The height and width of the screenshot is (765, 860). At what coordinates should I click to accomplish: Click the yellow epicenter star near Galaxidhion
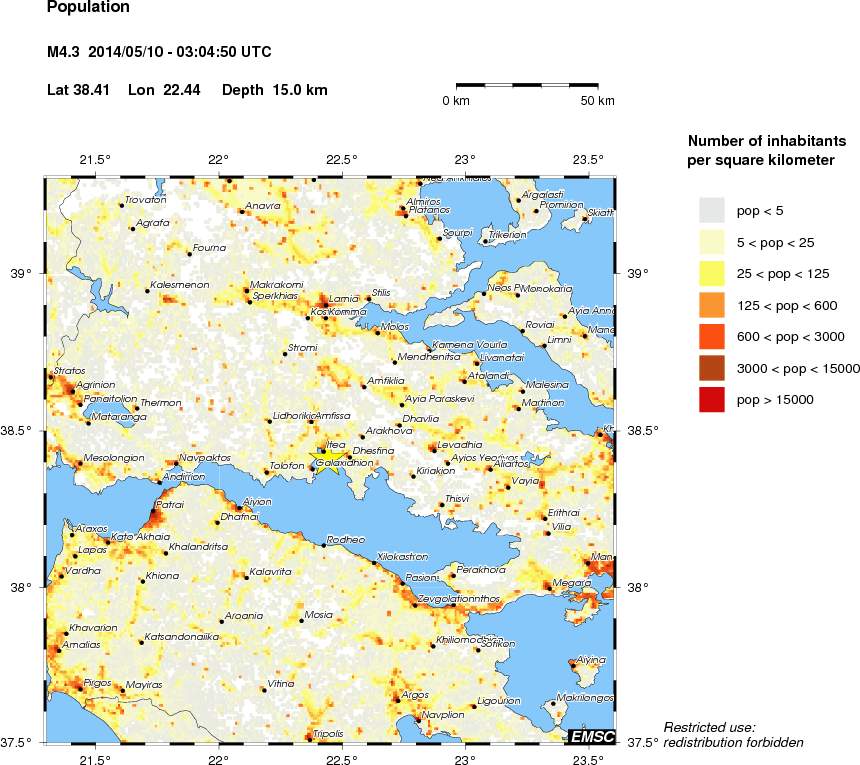click(x=327, y=459)
